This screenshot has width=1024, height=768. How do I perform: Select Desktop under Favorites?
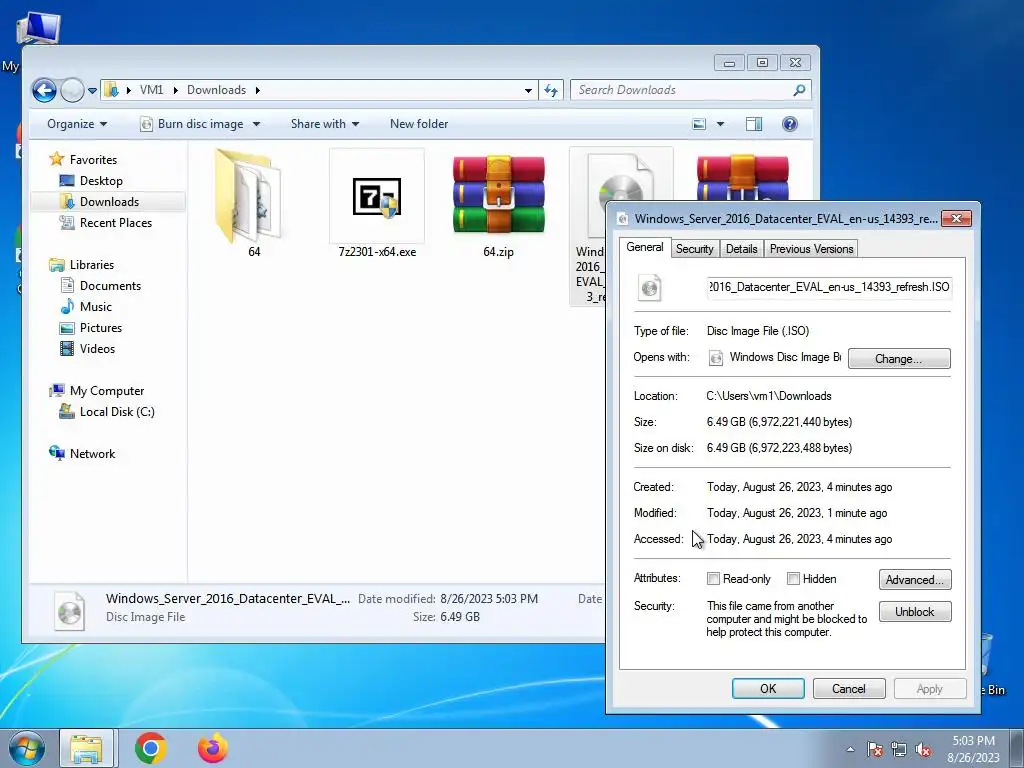[x=91, y=181]
